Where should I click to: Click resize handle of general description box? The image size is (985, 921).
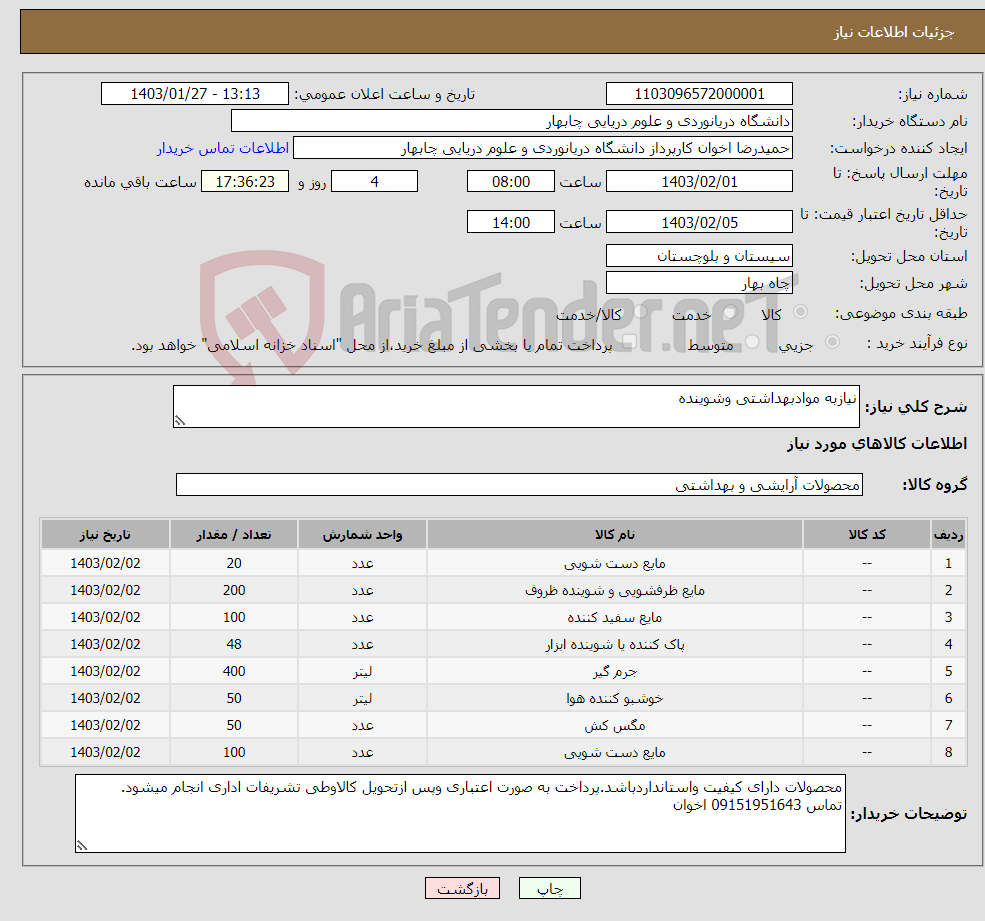pyautogui.click(x=180, y=421)
